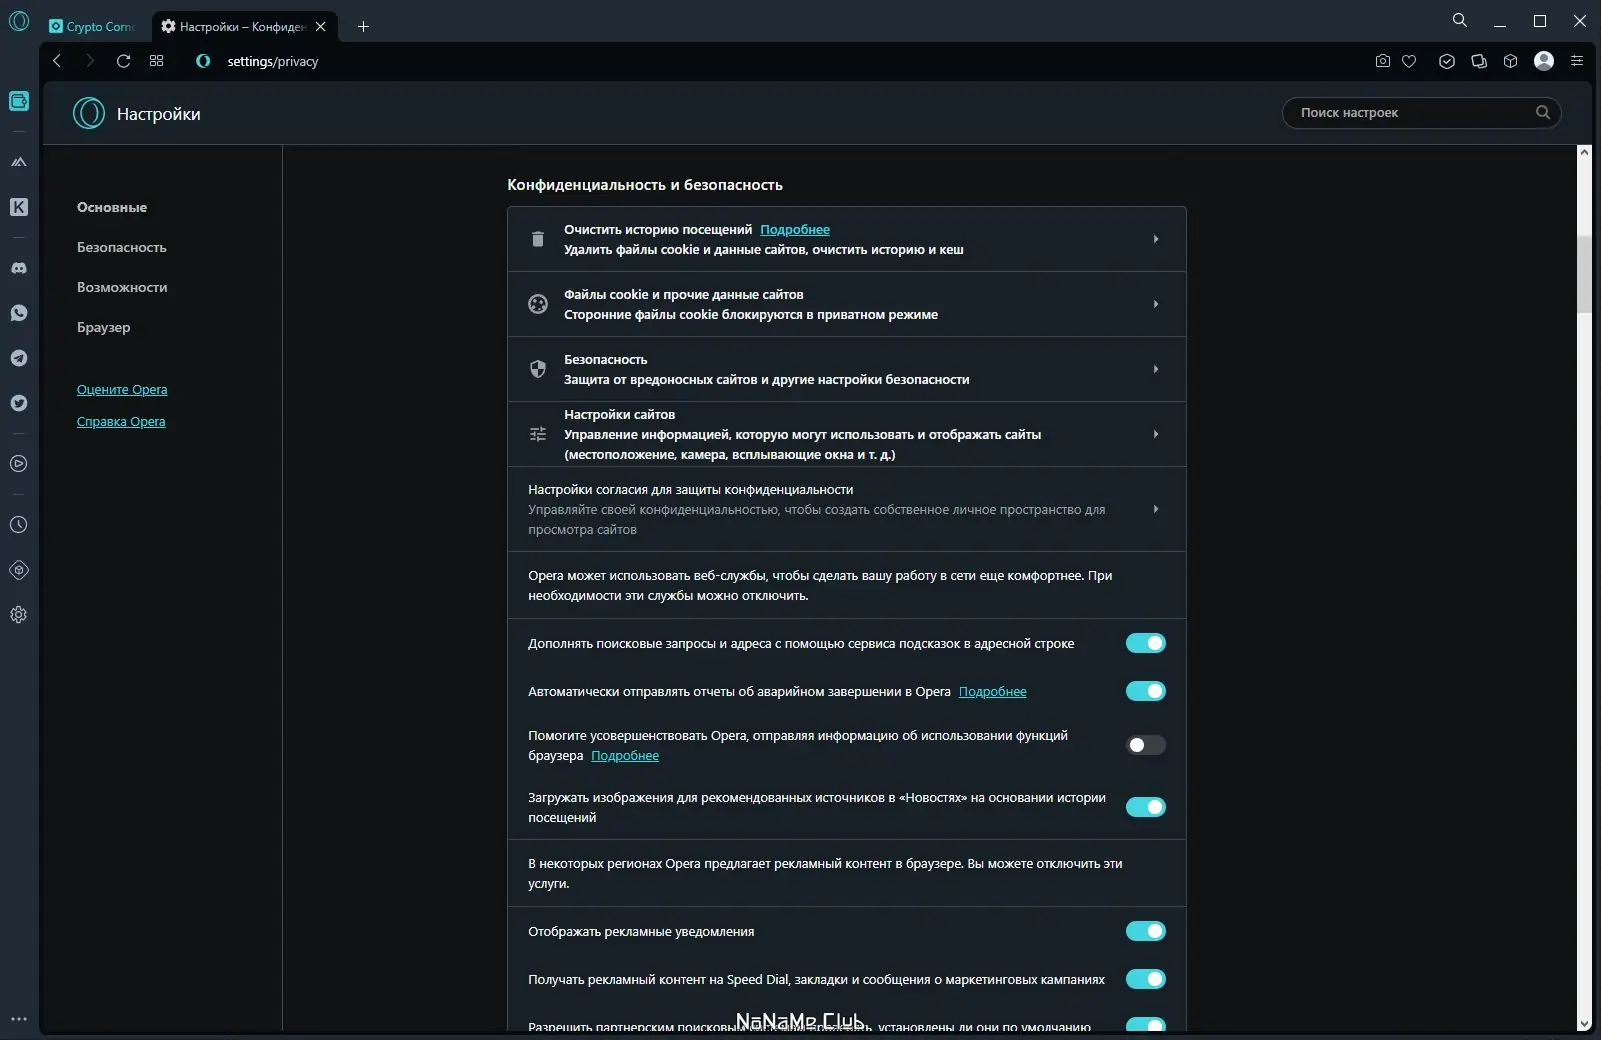Open the 'Безопасность' row chevron
The height and width of the screenshot is (1040, 1601).
click(x=1156, y=369)
